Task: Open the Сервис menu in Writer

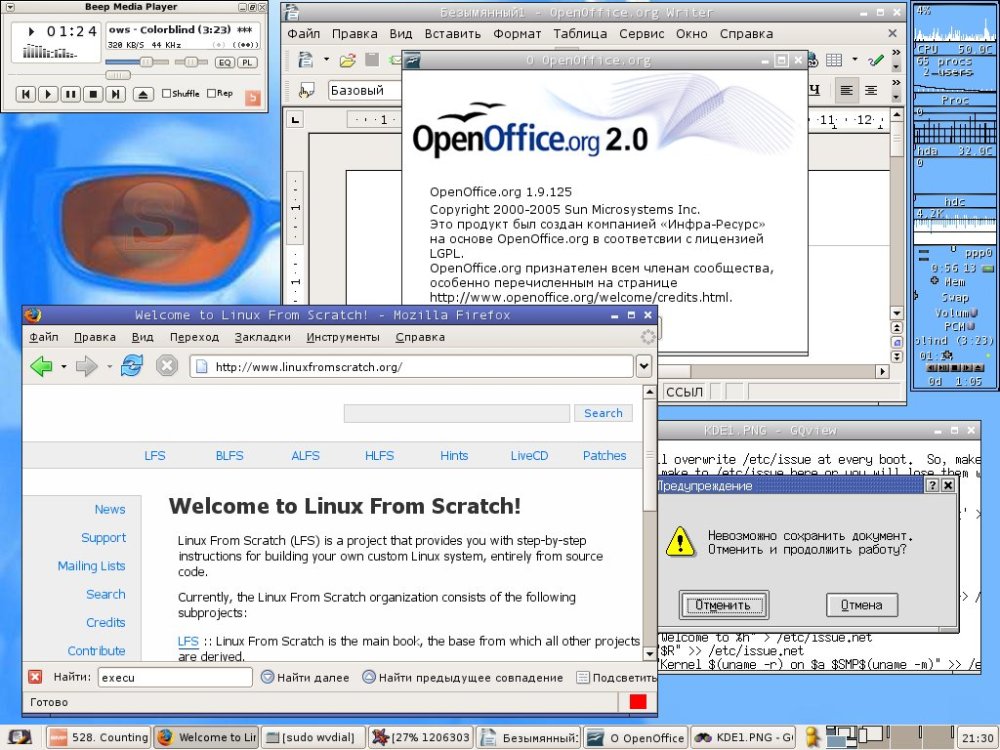Action: click(x=642, y=34)
